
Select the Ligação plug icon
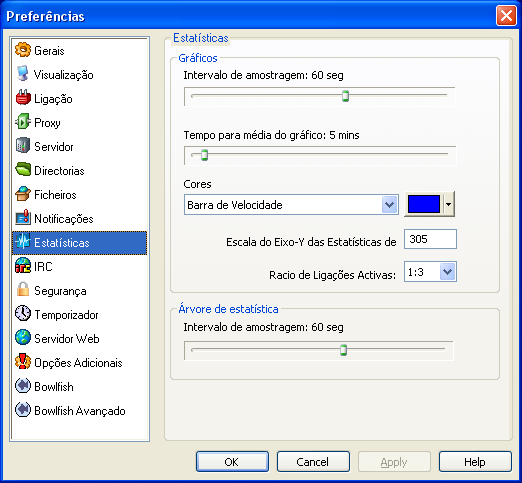(23, 98)
